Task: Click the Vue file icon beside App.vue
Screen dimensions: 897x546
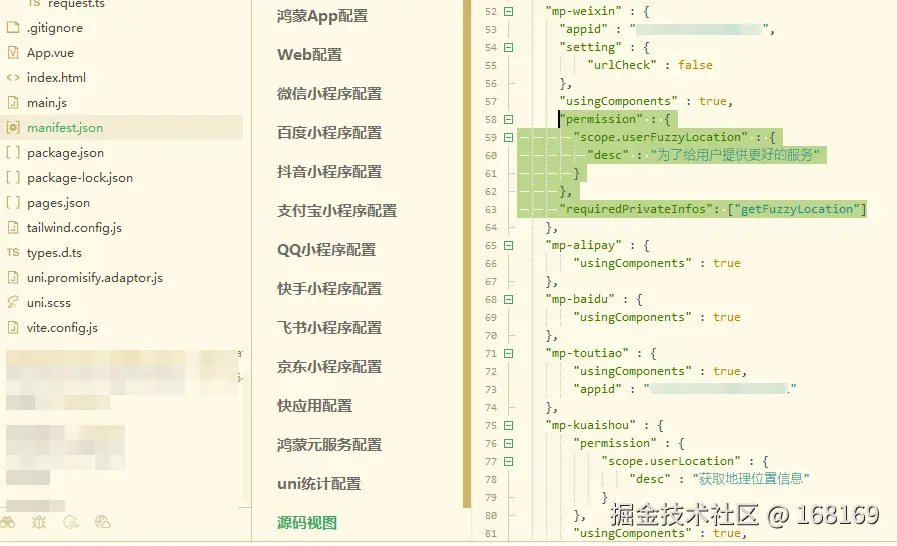Action: (13, 53)
